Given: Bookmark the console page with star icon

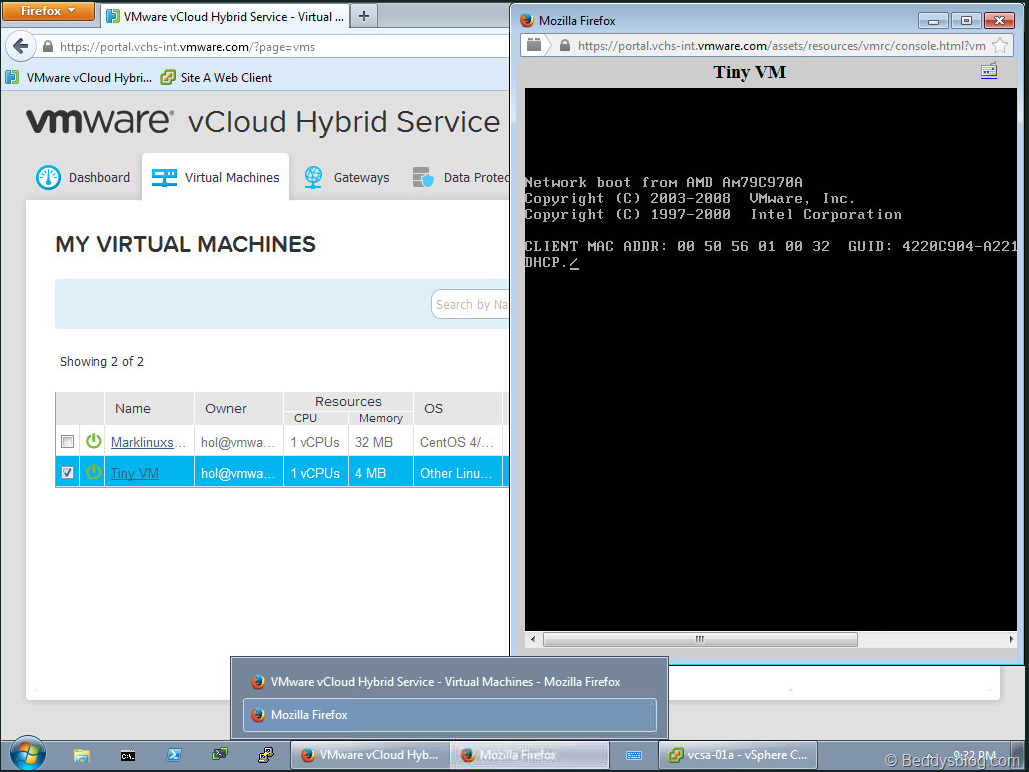Looking at the screenshot, I should click(1000, 45).
